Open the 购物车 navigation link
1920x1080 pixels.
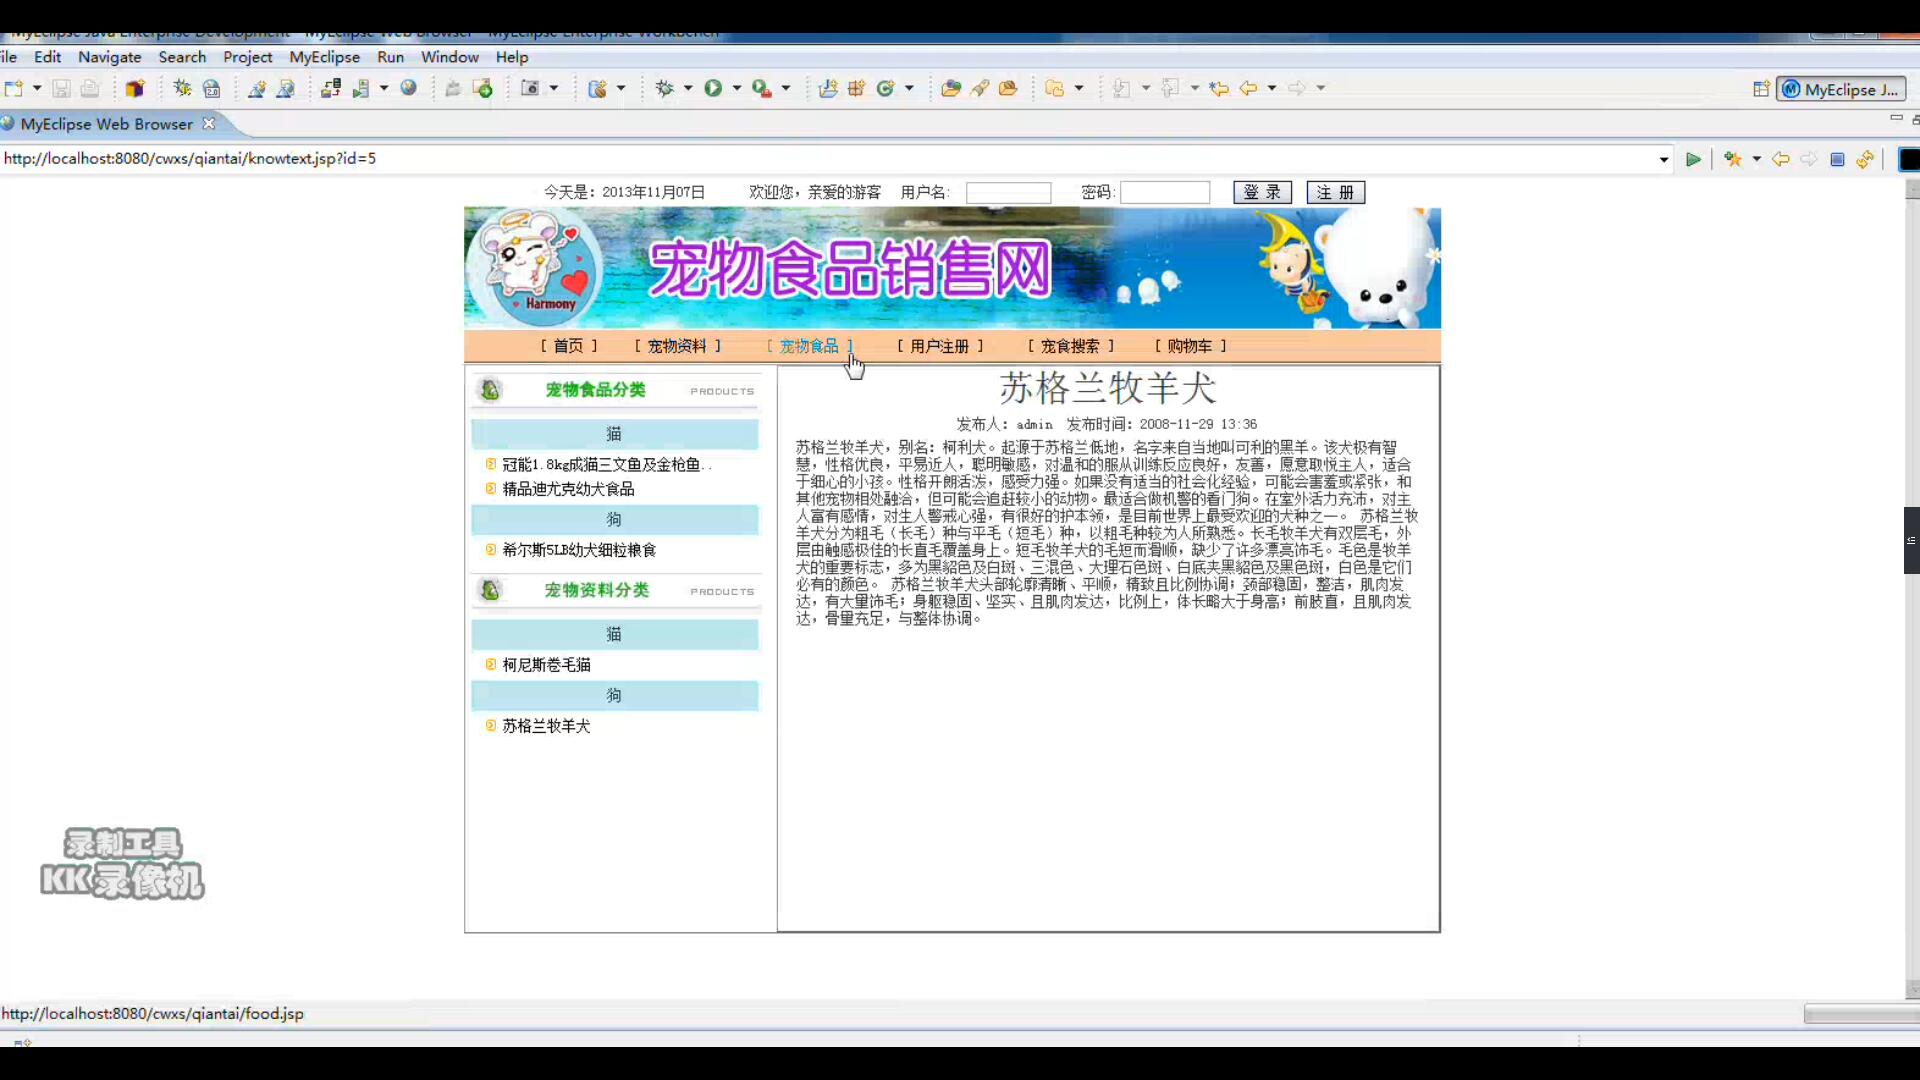[1190, 346]
